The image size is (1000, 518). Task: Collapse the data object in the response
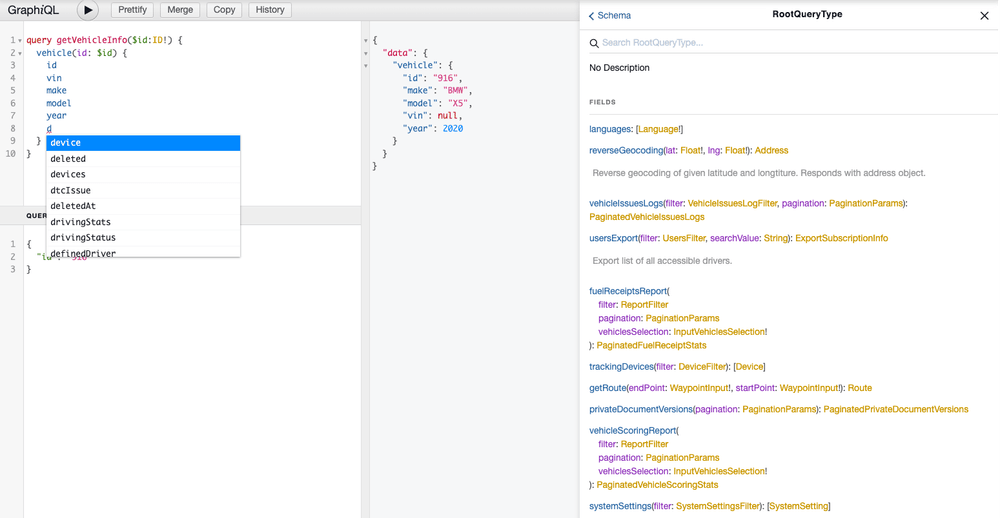point(366,53)
